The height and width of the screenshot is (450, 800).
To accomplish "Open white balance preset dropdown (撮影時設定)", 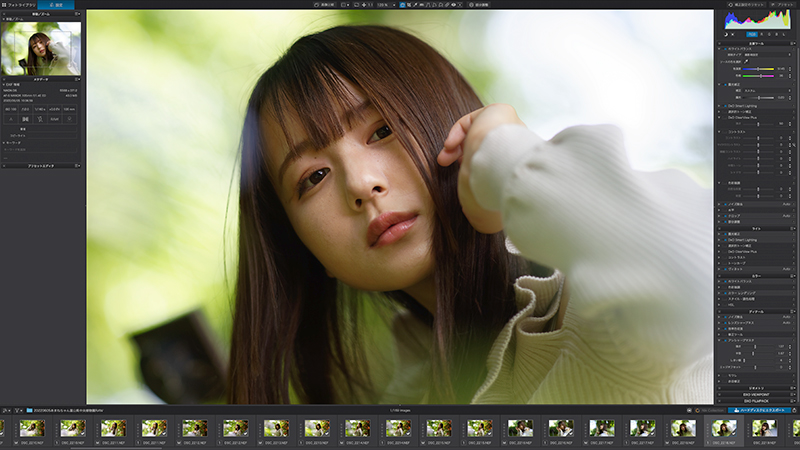I will [767, 55].
